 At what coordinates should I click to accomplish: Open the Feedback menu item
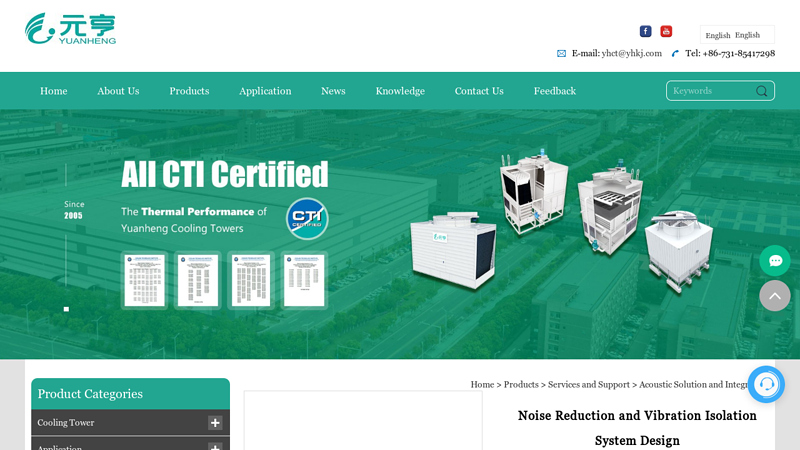coord(555,91)
